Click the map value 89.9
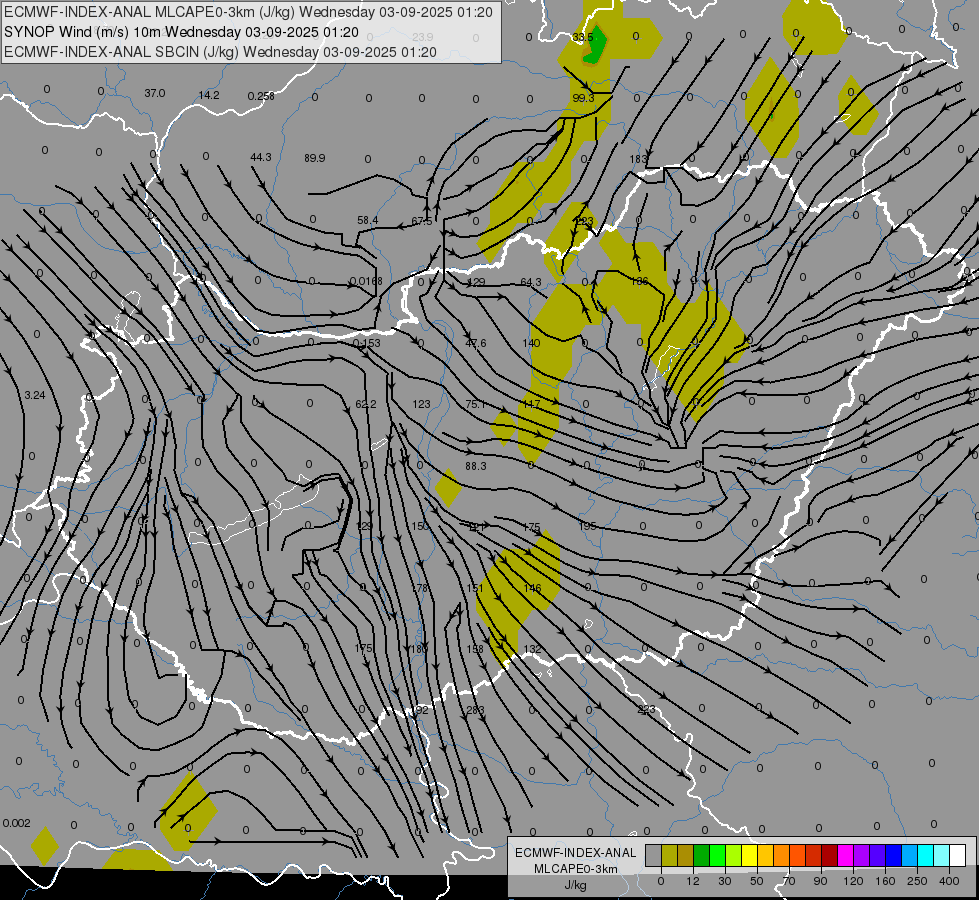This screenshot has height=900, width=979. pyautogui.click(x=315, y=158)
